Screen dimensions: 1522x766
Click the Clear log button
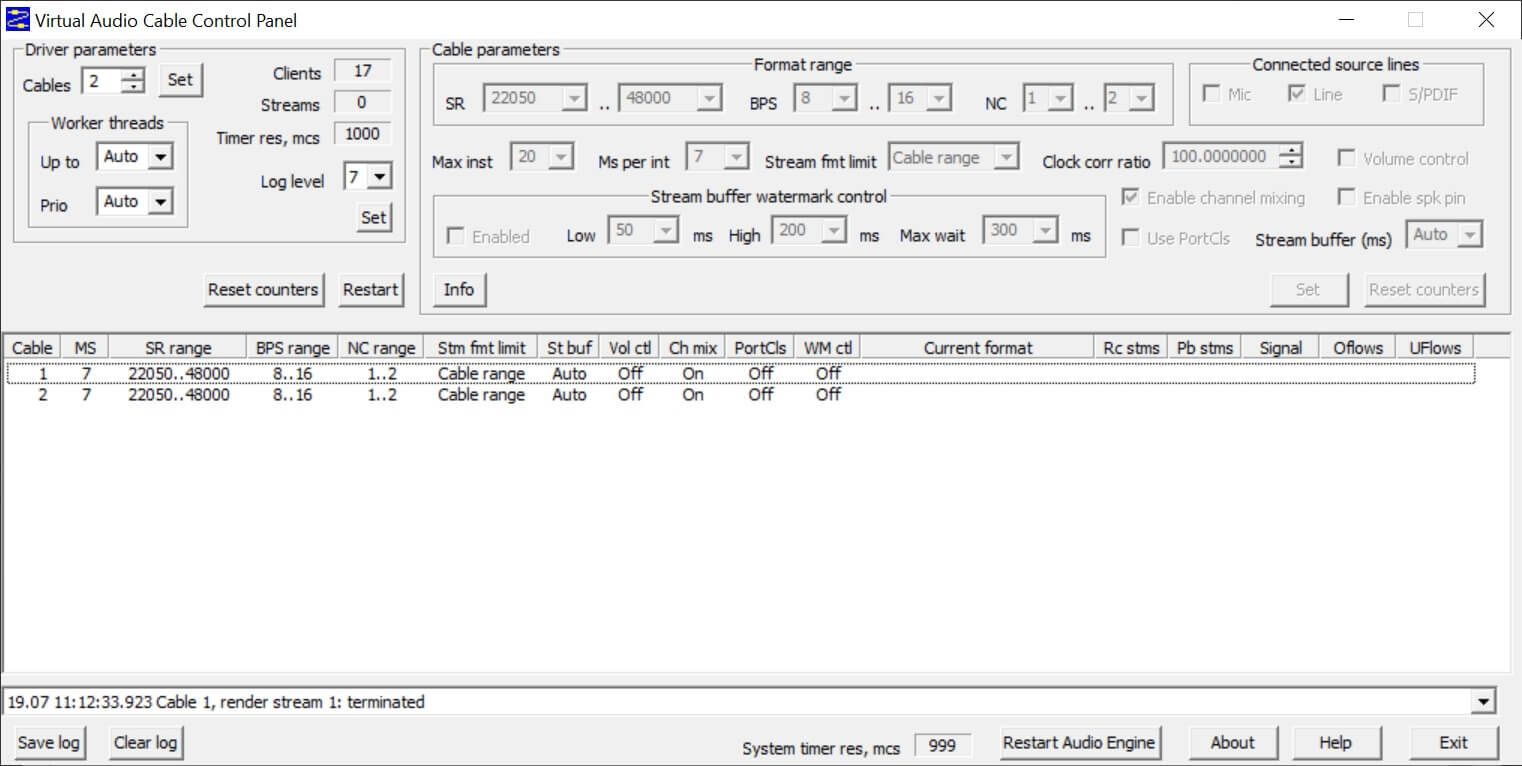point(146,743)
